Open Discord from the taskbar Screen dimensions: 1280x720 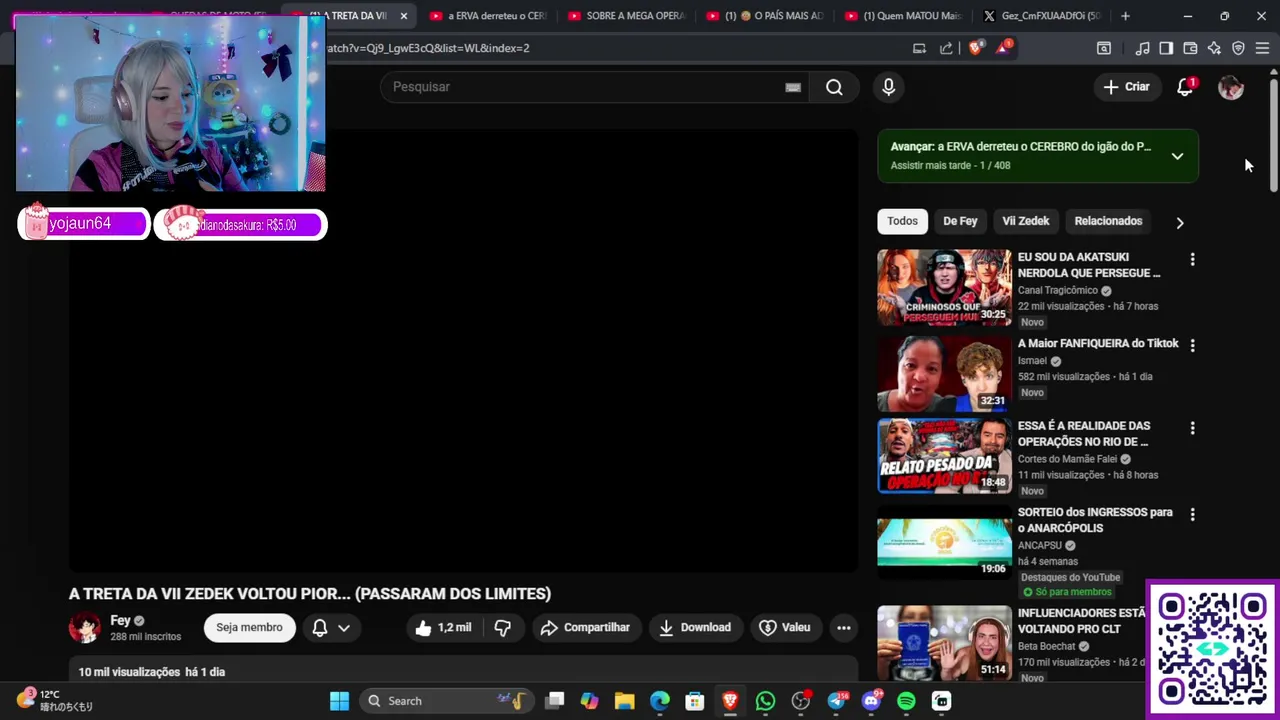pos(871,701)
